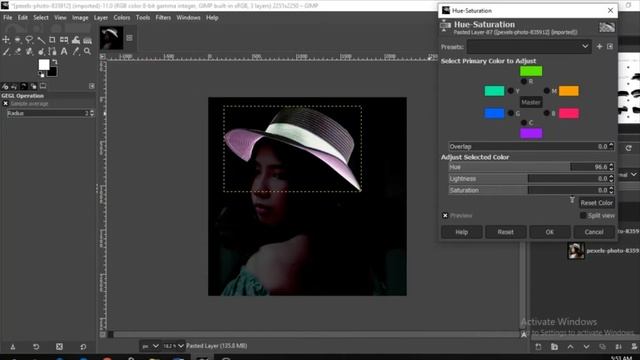640x360 pixels.
Task: Click the Master button
Action: click(x=531, y=102)
